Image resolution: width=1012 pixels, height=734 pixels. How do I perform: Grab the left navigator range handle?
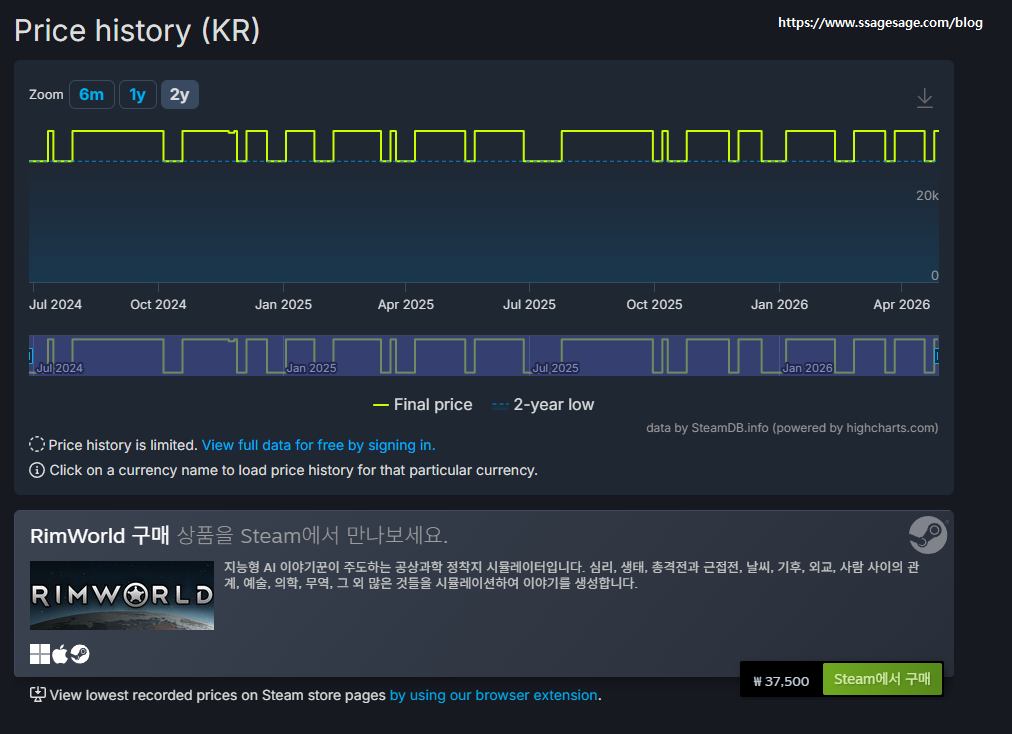[30, 356]
